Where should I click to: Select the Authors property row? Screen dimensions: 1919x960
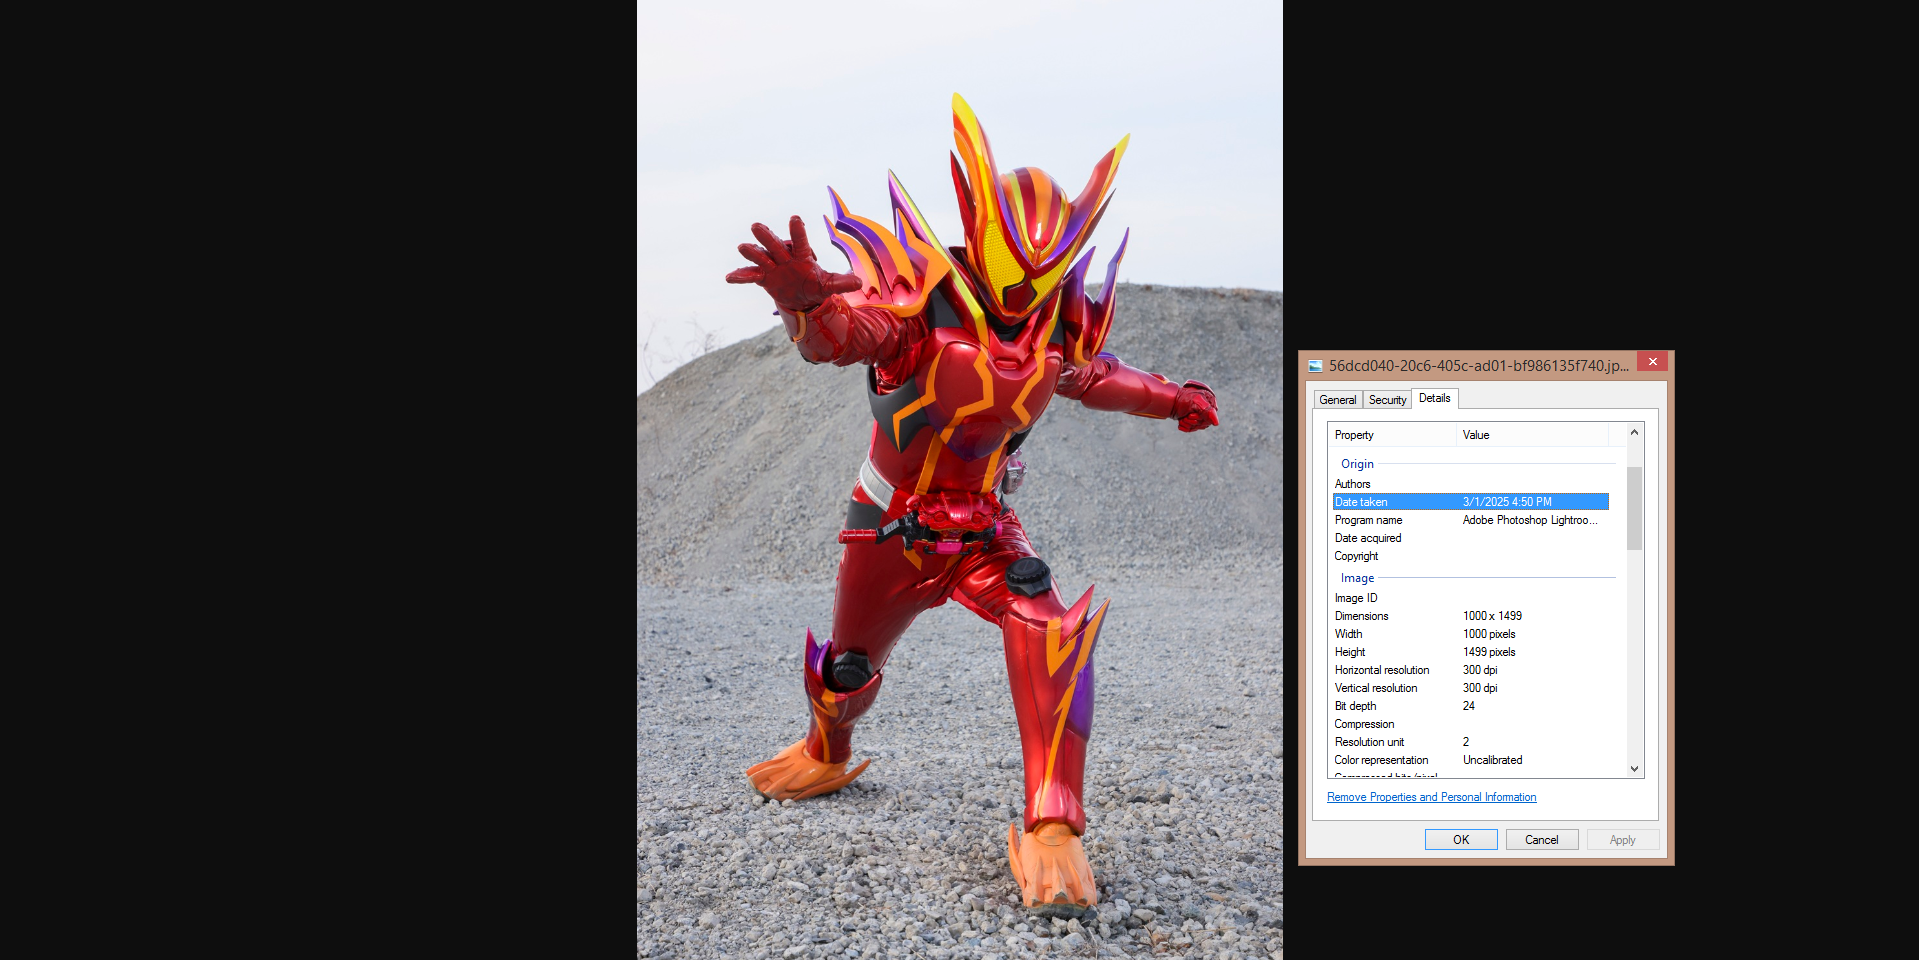point(1471,484)
